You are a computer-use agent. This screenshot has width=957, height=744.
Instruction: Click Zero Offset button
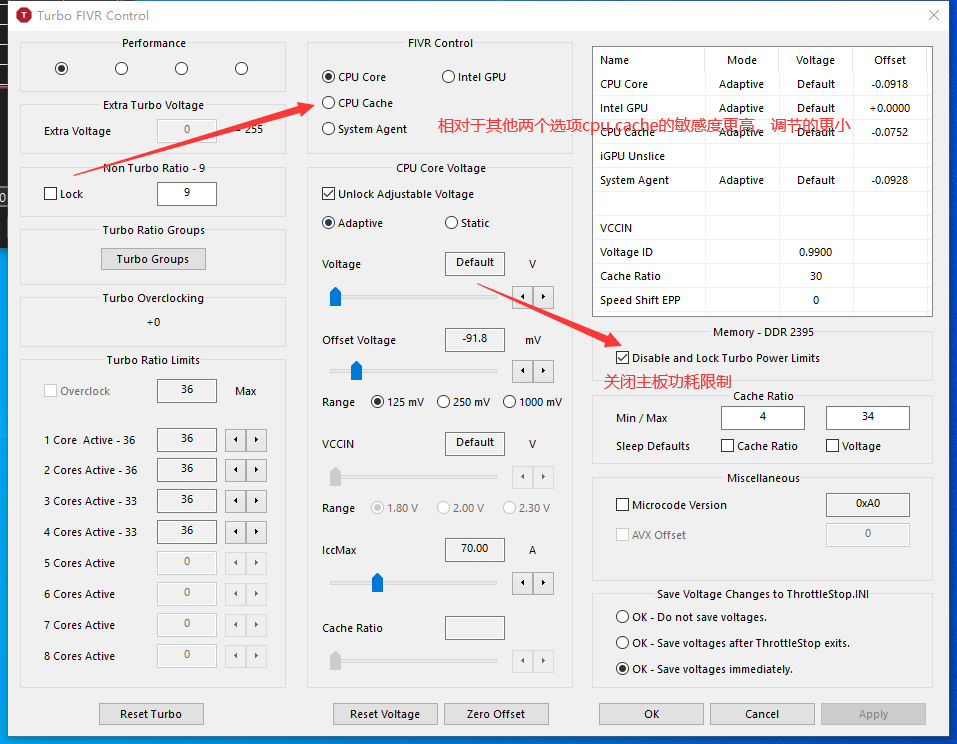(x=496, y=714)
